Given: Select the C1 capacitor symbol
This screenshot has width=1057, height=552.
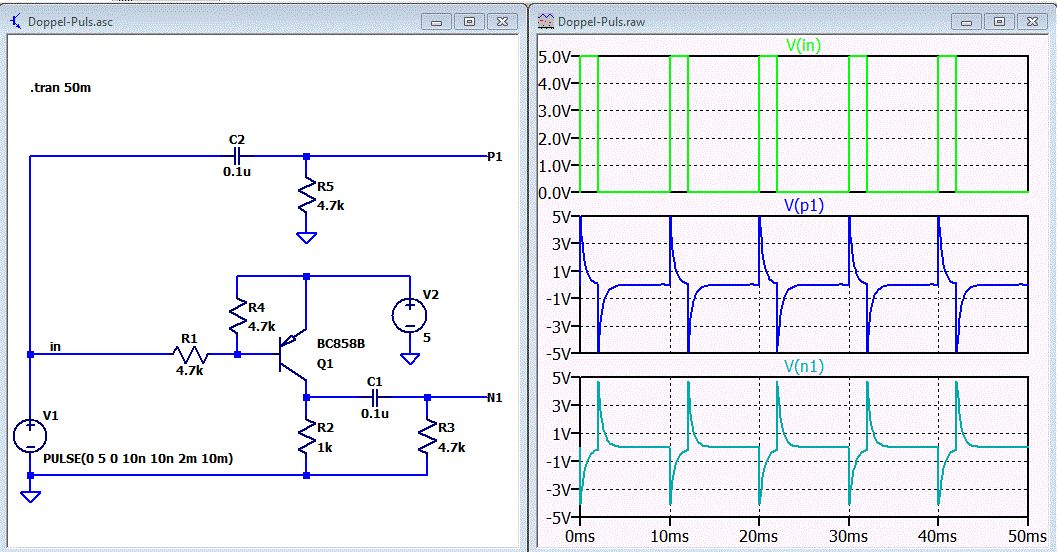Looking at the screenshot, I should pyautogui.click(x=374, y=396).
